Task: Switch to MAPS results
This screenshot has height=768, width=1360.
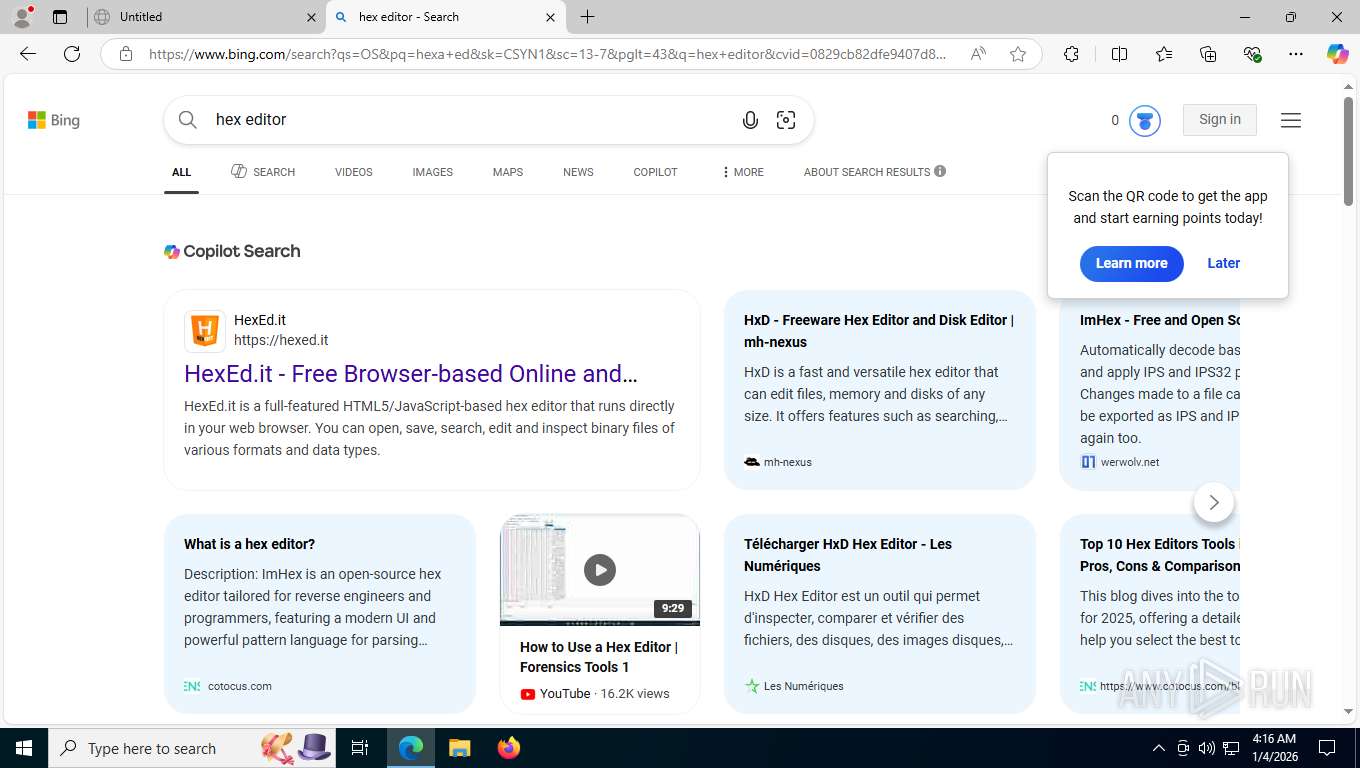Action: (x=508, y=172)
